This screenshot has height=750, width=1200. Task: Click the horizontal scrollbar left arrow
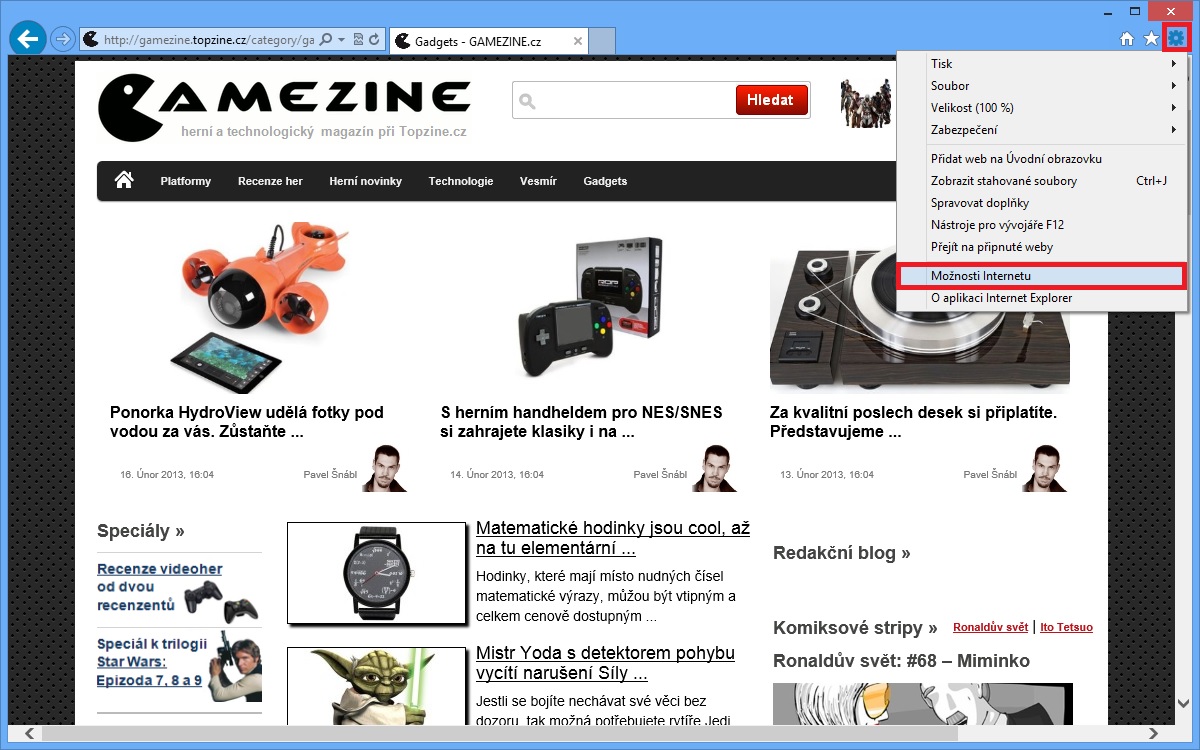point(28,733)
